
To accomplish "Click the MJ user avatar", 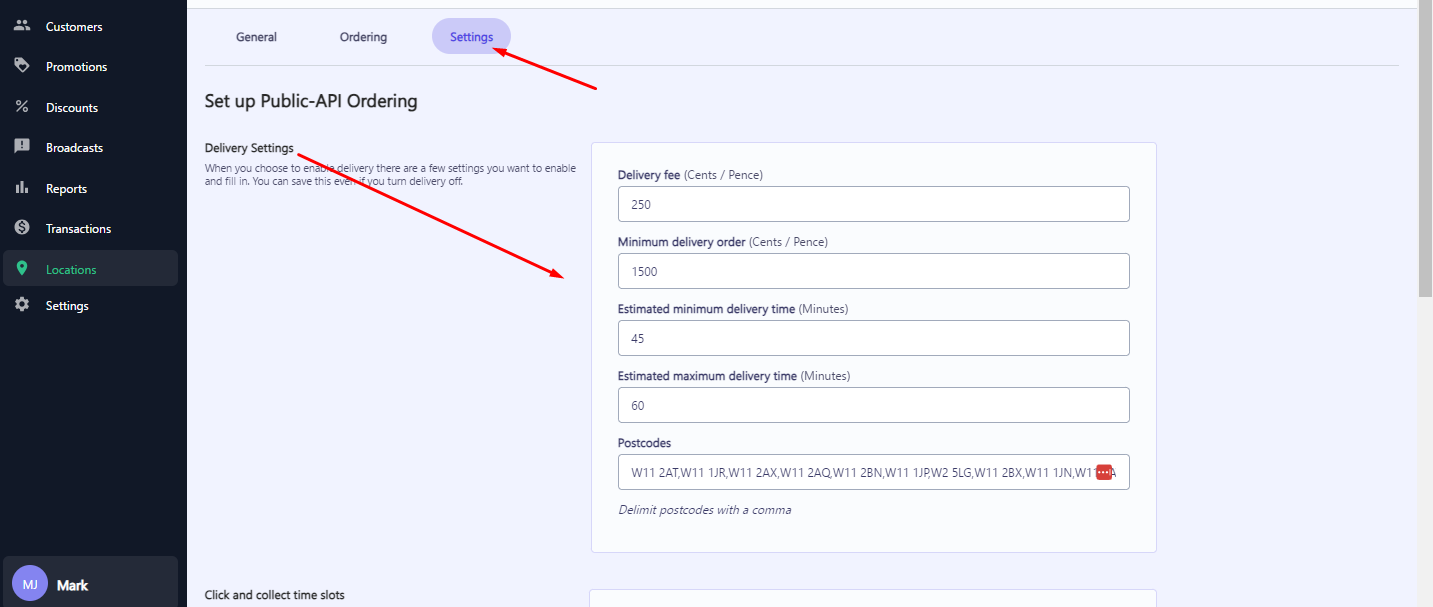I will pos(30,584).
